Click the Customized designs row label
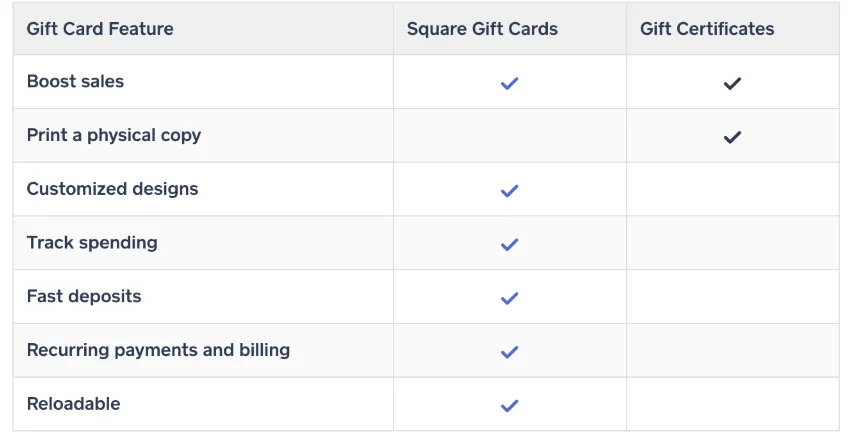This screenshot has width=848, height=432. point(112,189)
